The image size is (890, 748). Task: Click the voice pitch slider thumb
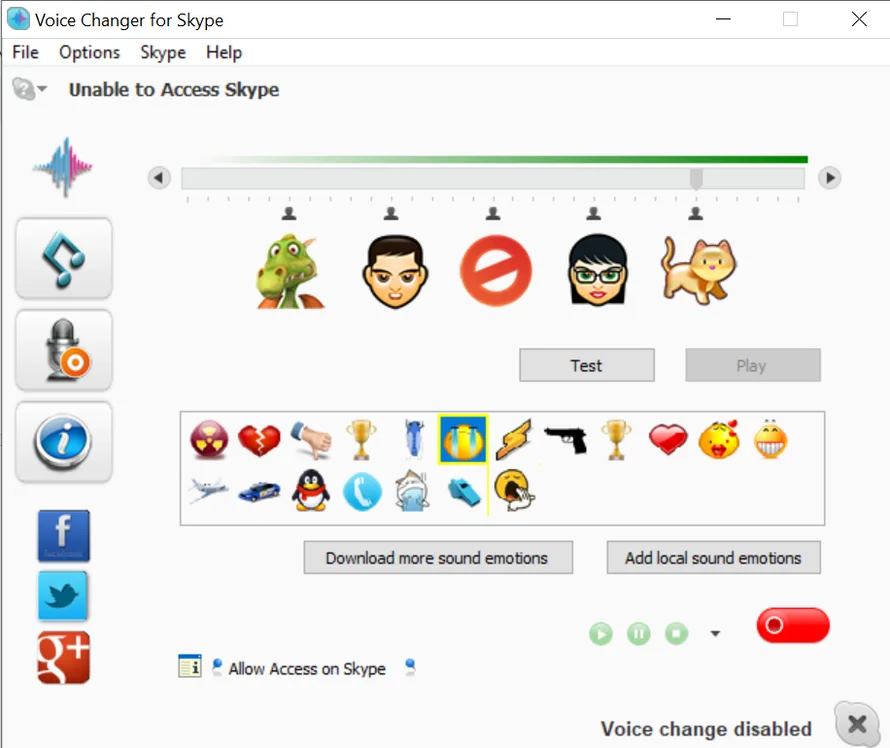click(696, 178)
